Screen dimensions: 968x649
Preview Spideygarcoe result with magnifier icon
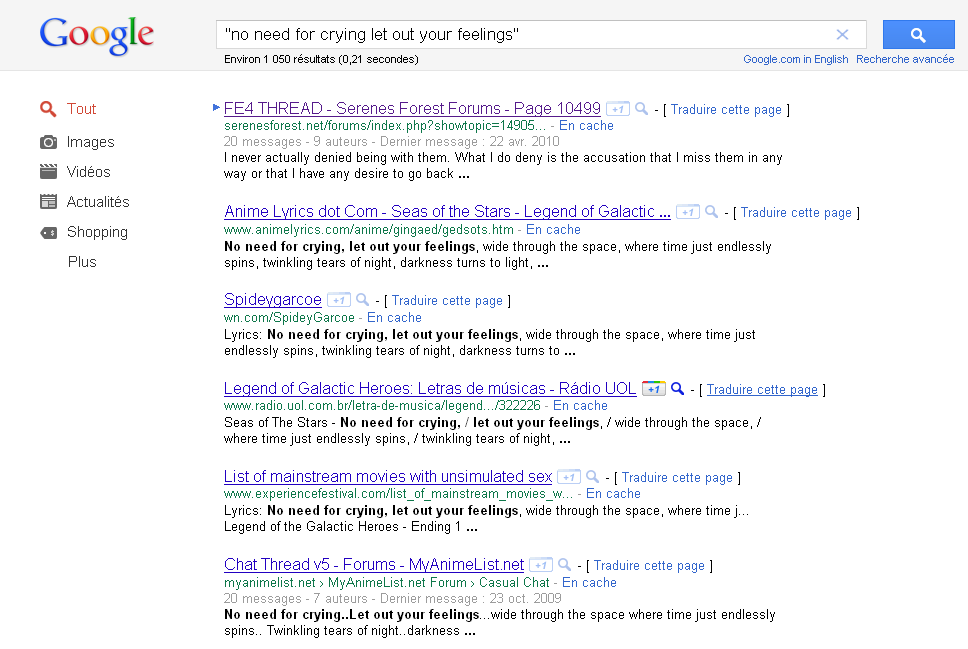(362, 299)
